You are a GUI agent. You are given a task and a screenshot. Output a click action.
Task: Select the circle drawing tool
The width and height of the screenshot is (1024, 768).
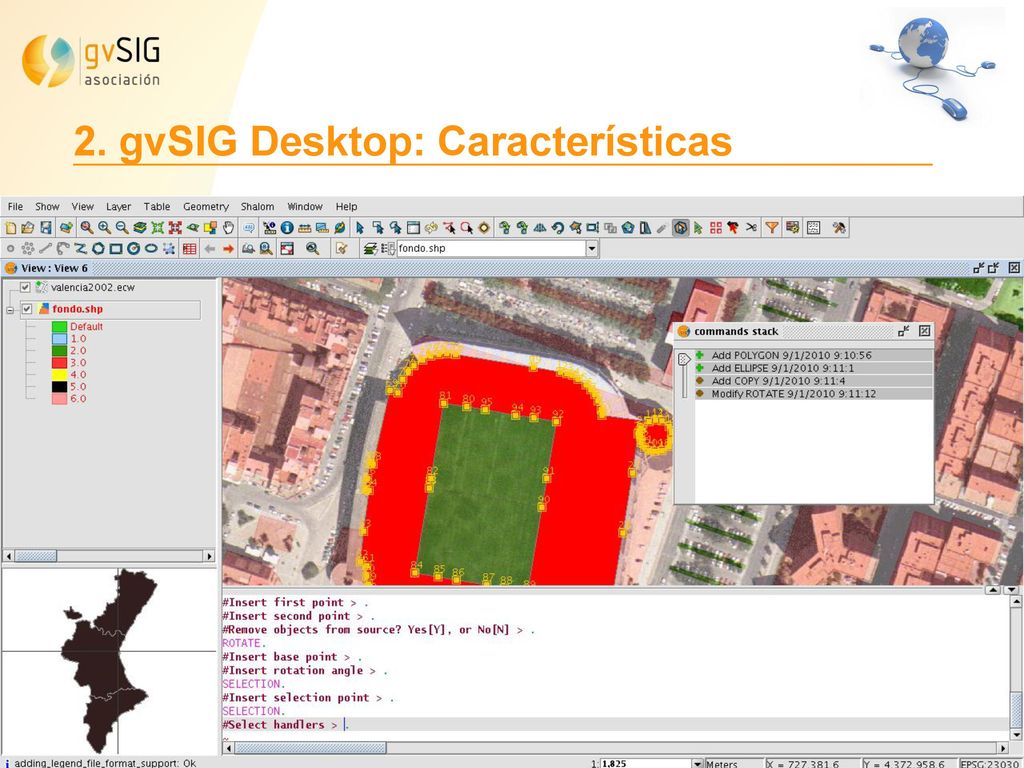[133, 248]
